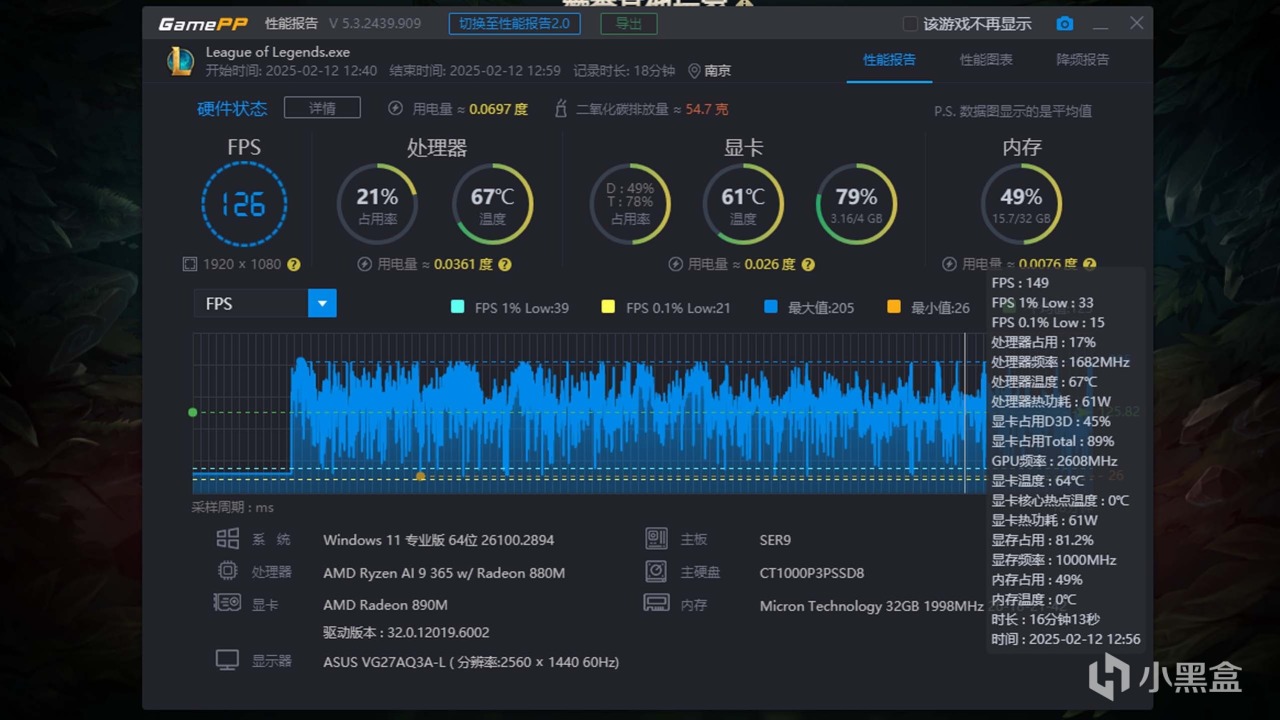Click the Windows system icon beside 系统
This screenshot has width=1280, height=720.
(x=228, y=539)
